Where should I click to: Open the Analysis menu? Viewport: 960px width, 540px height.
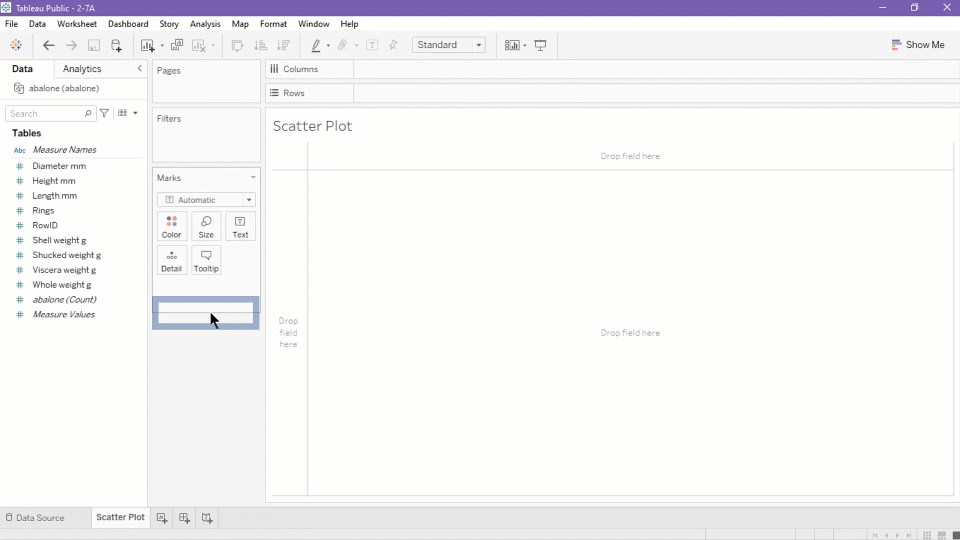pyautogui.click(x=205, y=24)
